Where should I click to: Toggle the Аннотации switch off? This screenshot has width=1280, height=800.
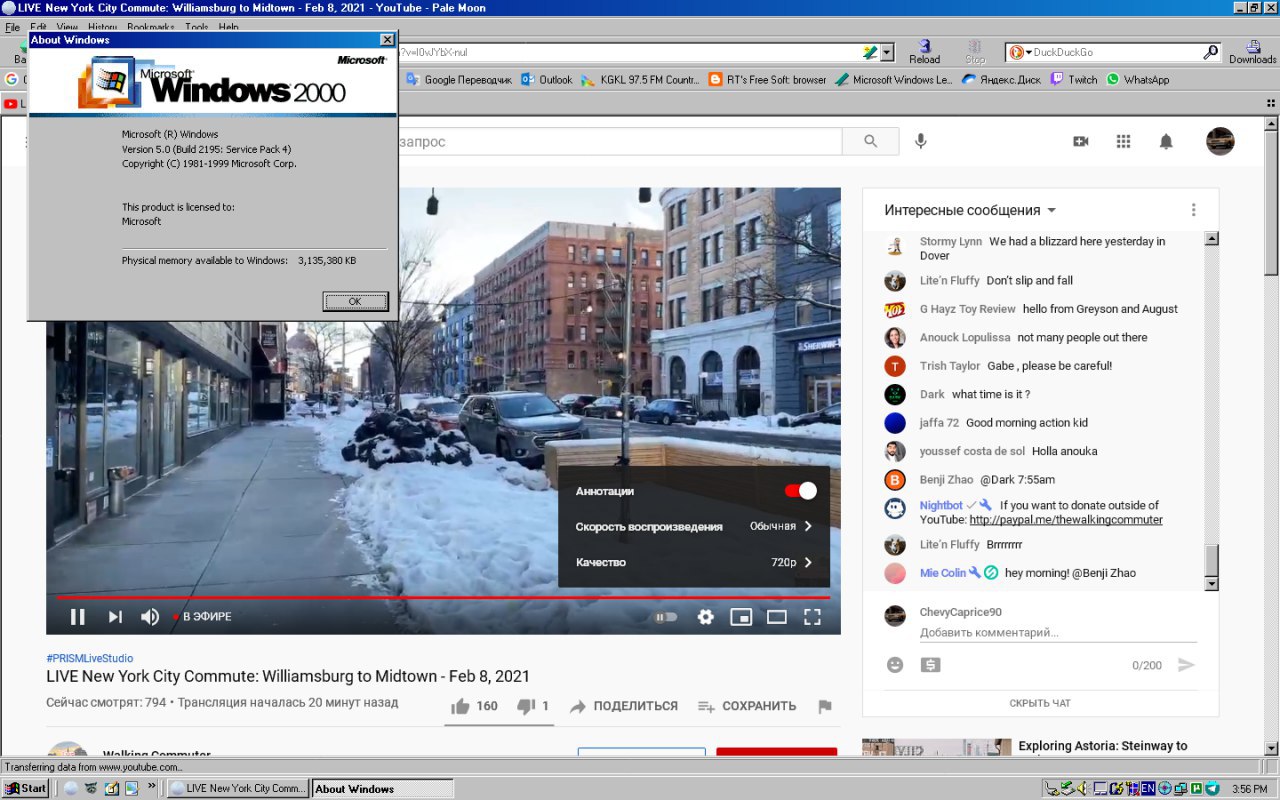800,491
